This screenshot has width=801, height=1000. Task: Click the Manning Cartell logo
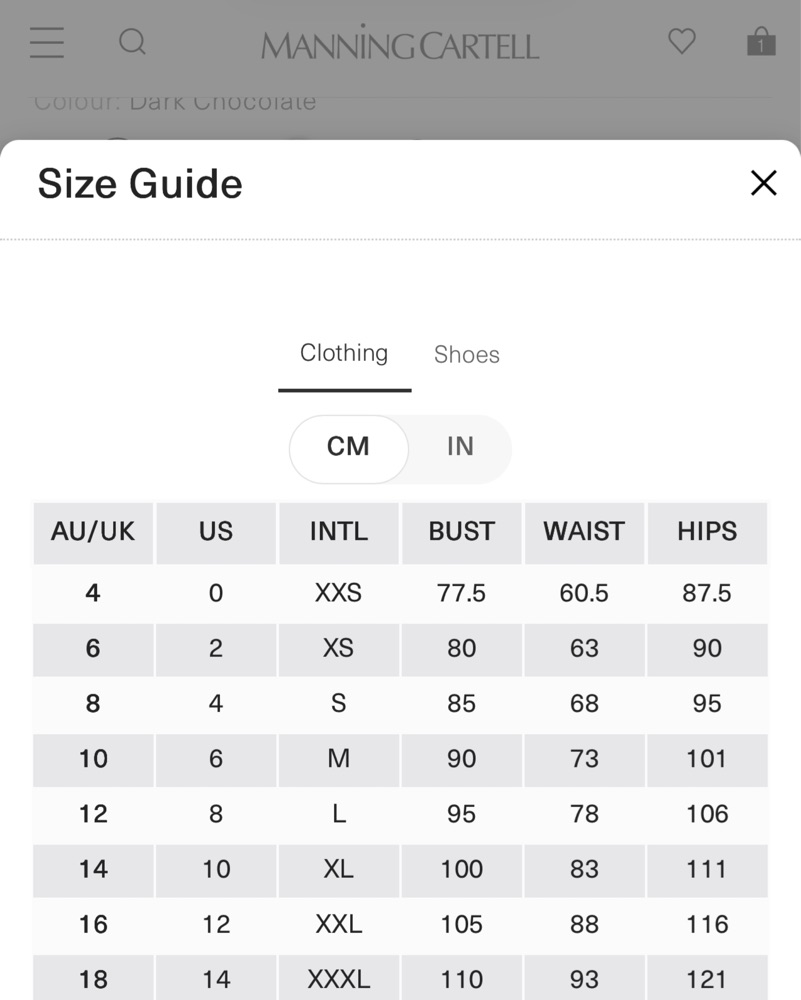[x=400, y=43]
